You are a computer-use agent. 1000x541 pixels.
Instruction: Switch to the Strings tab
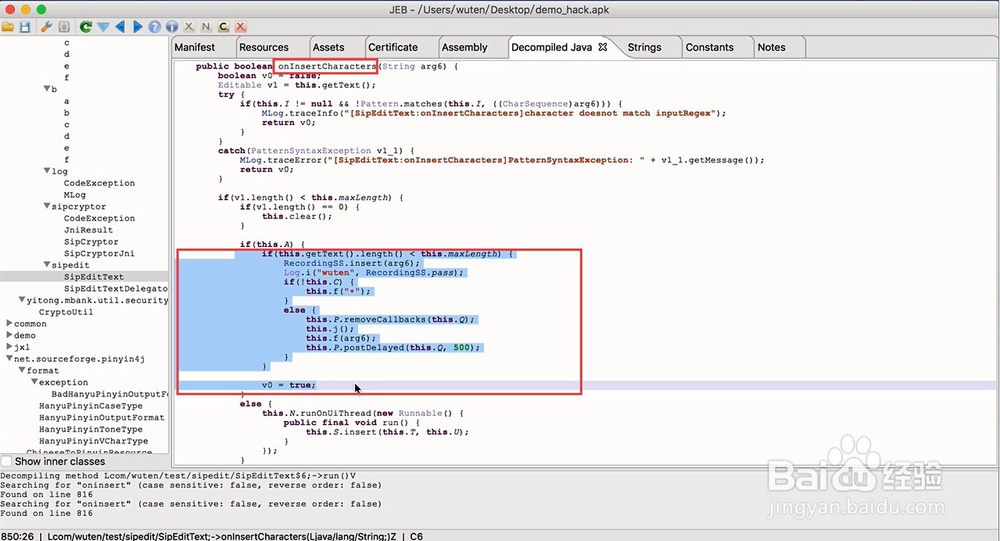[x=644, y=47]
